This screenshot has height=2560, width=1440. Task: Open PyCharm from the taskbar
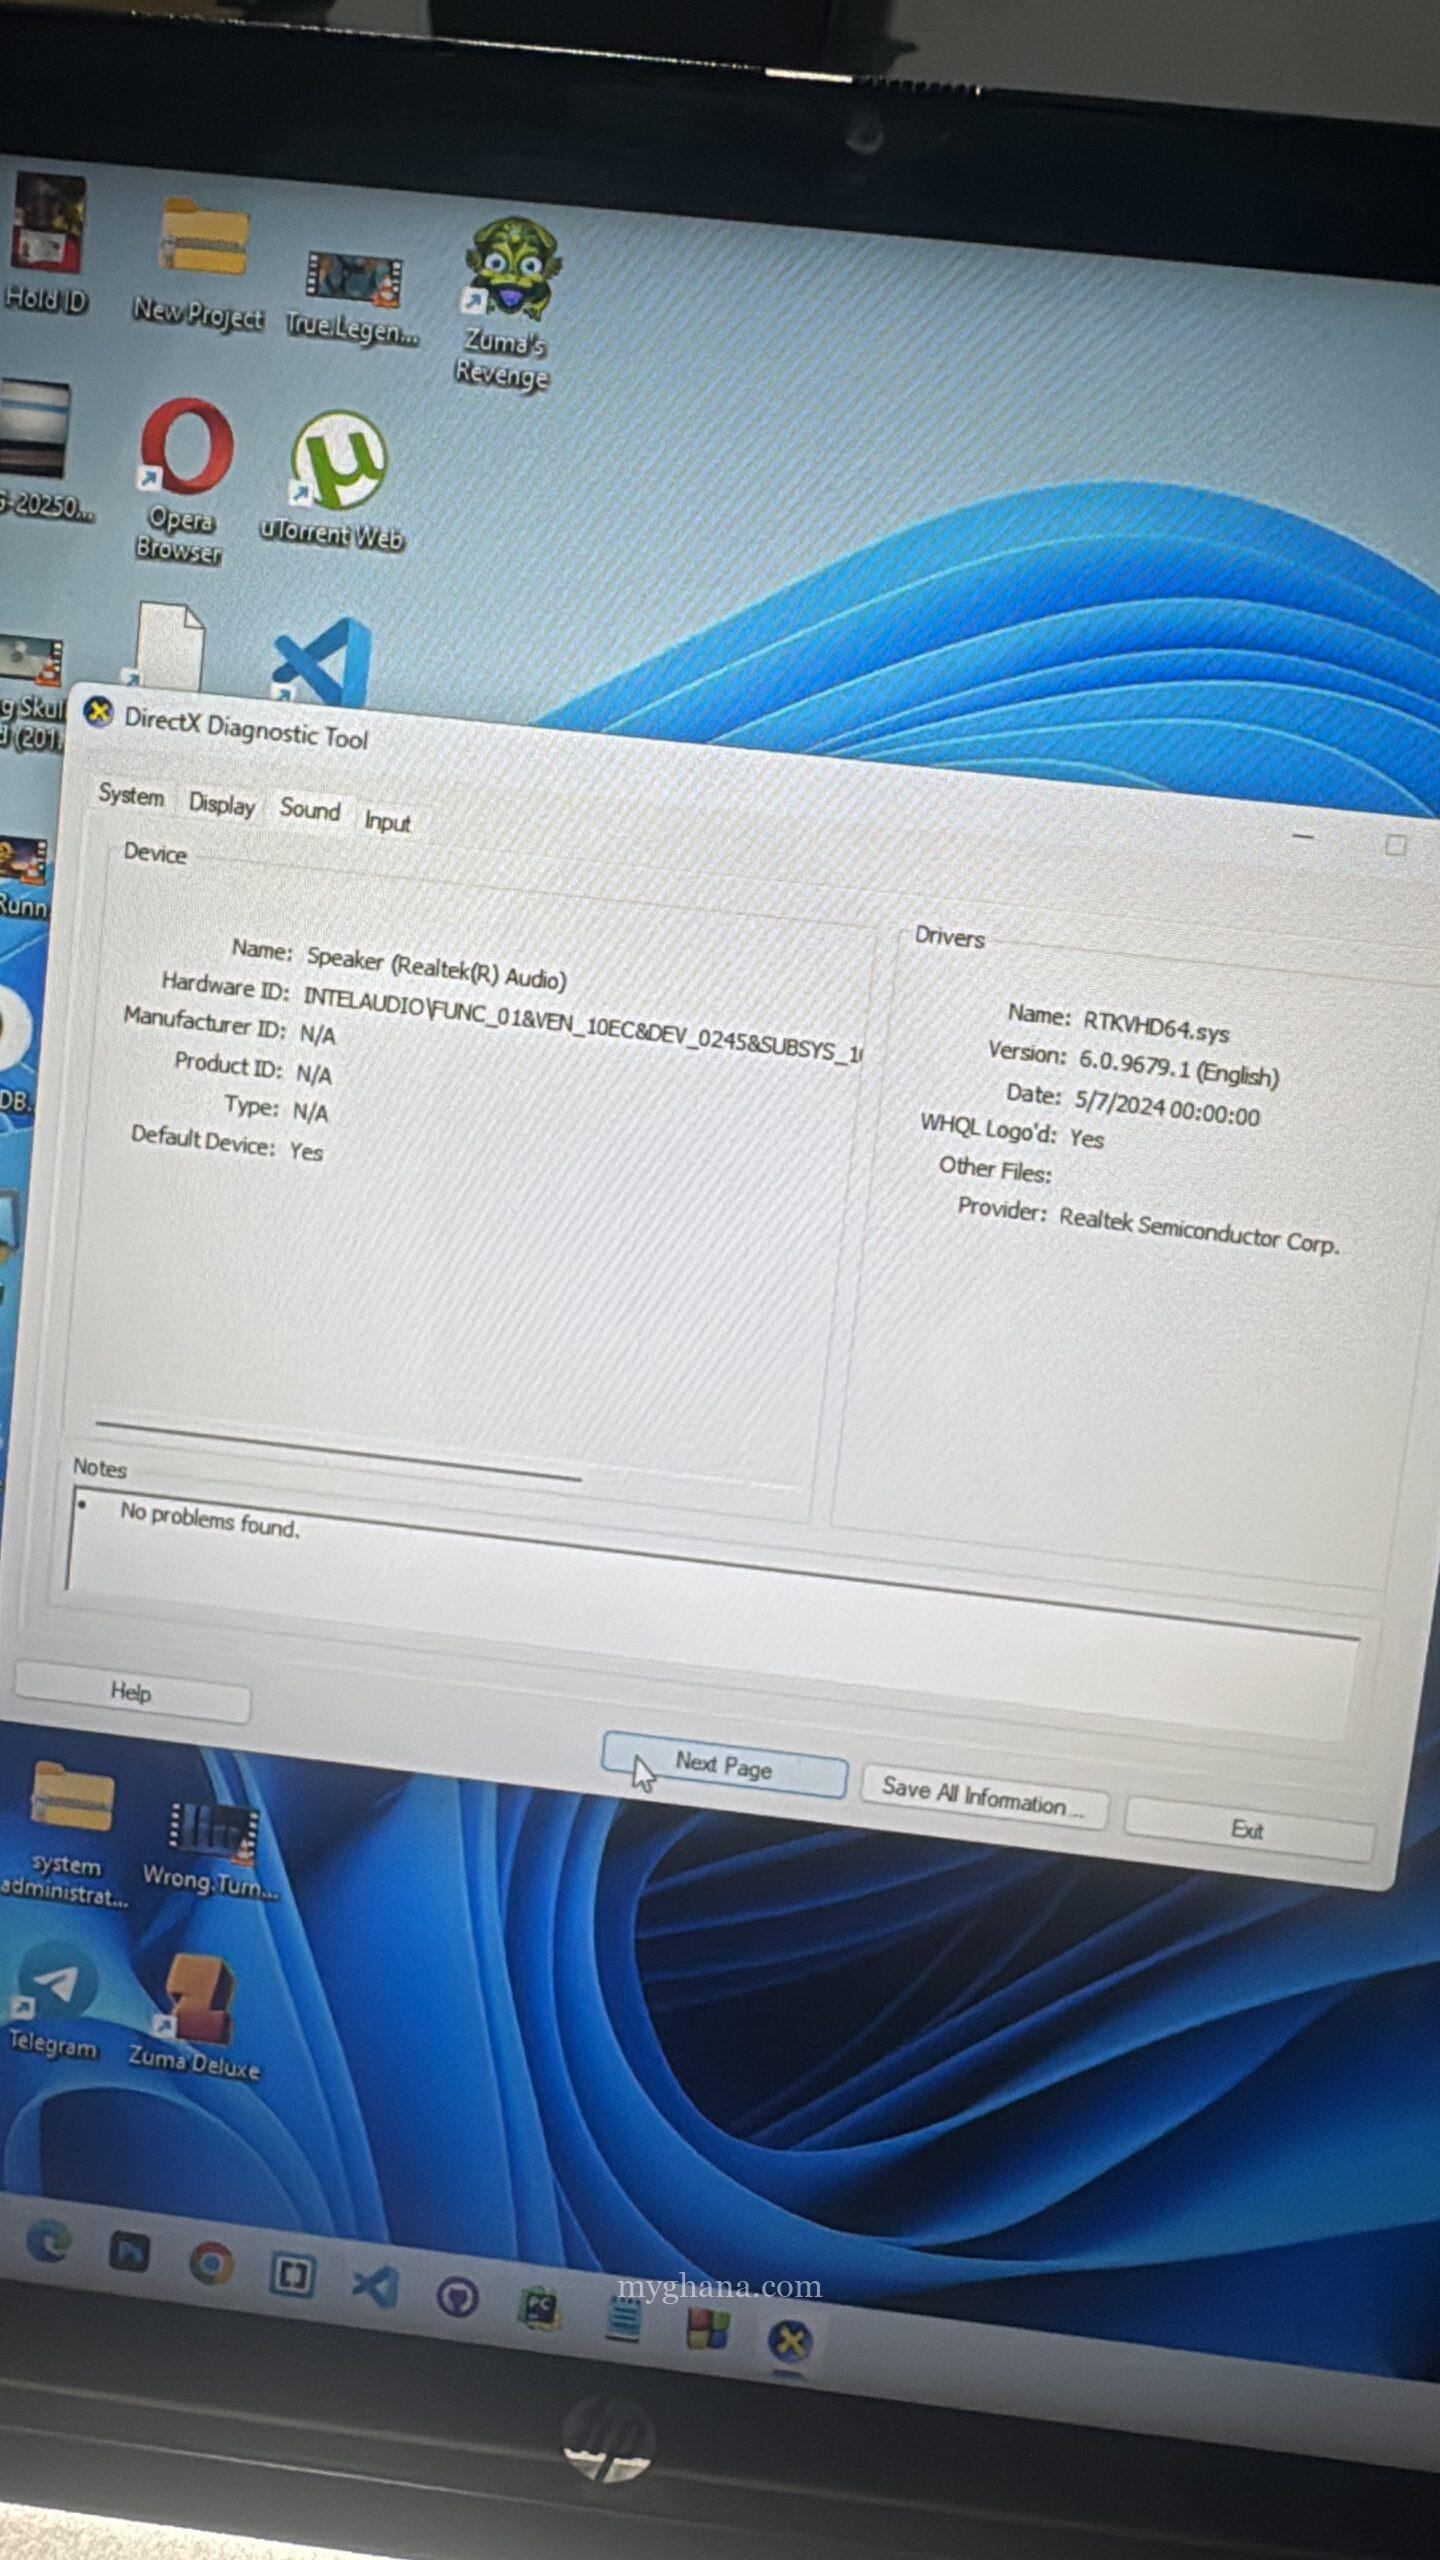click(540, 2309)
